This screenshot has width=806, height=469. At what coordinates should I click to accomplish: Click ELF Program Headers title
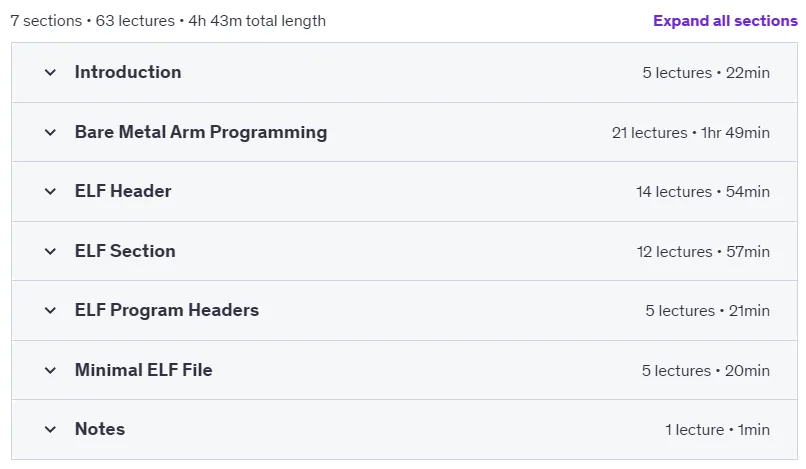167,311
